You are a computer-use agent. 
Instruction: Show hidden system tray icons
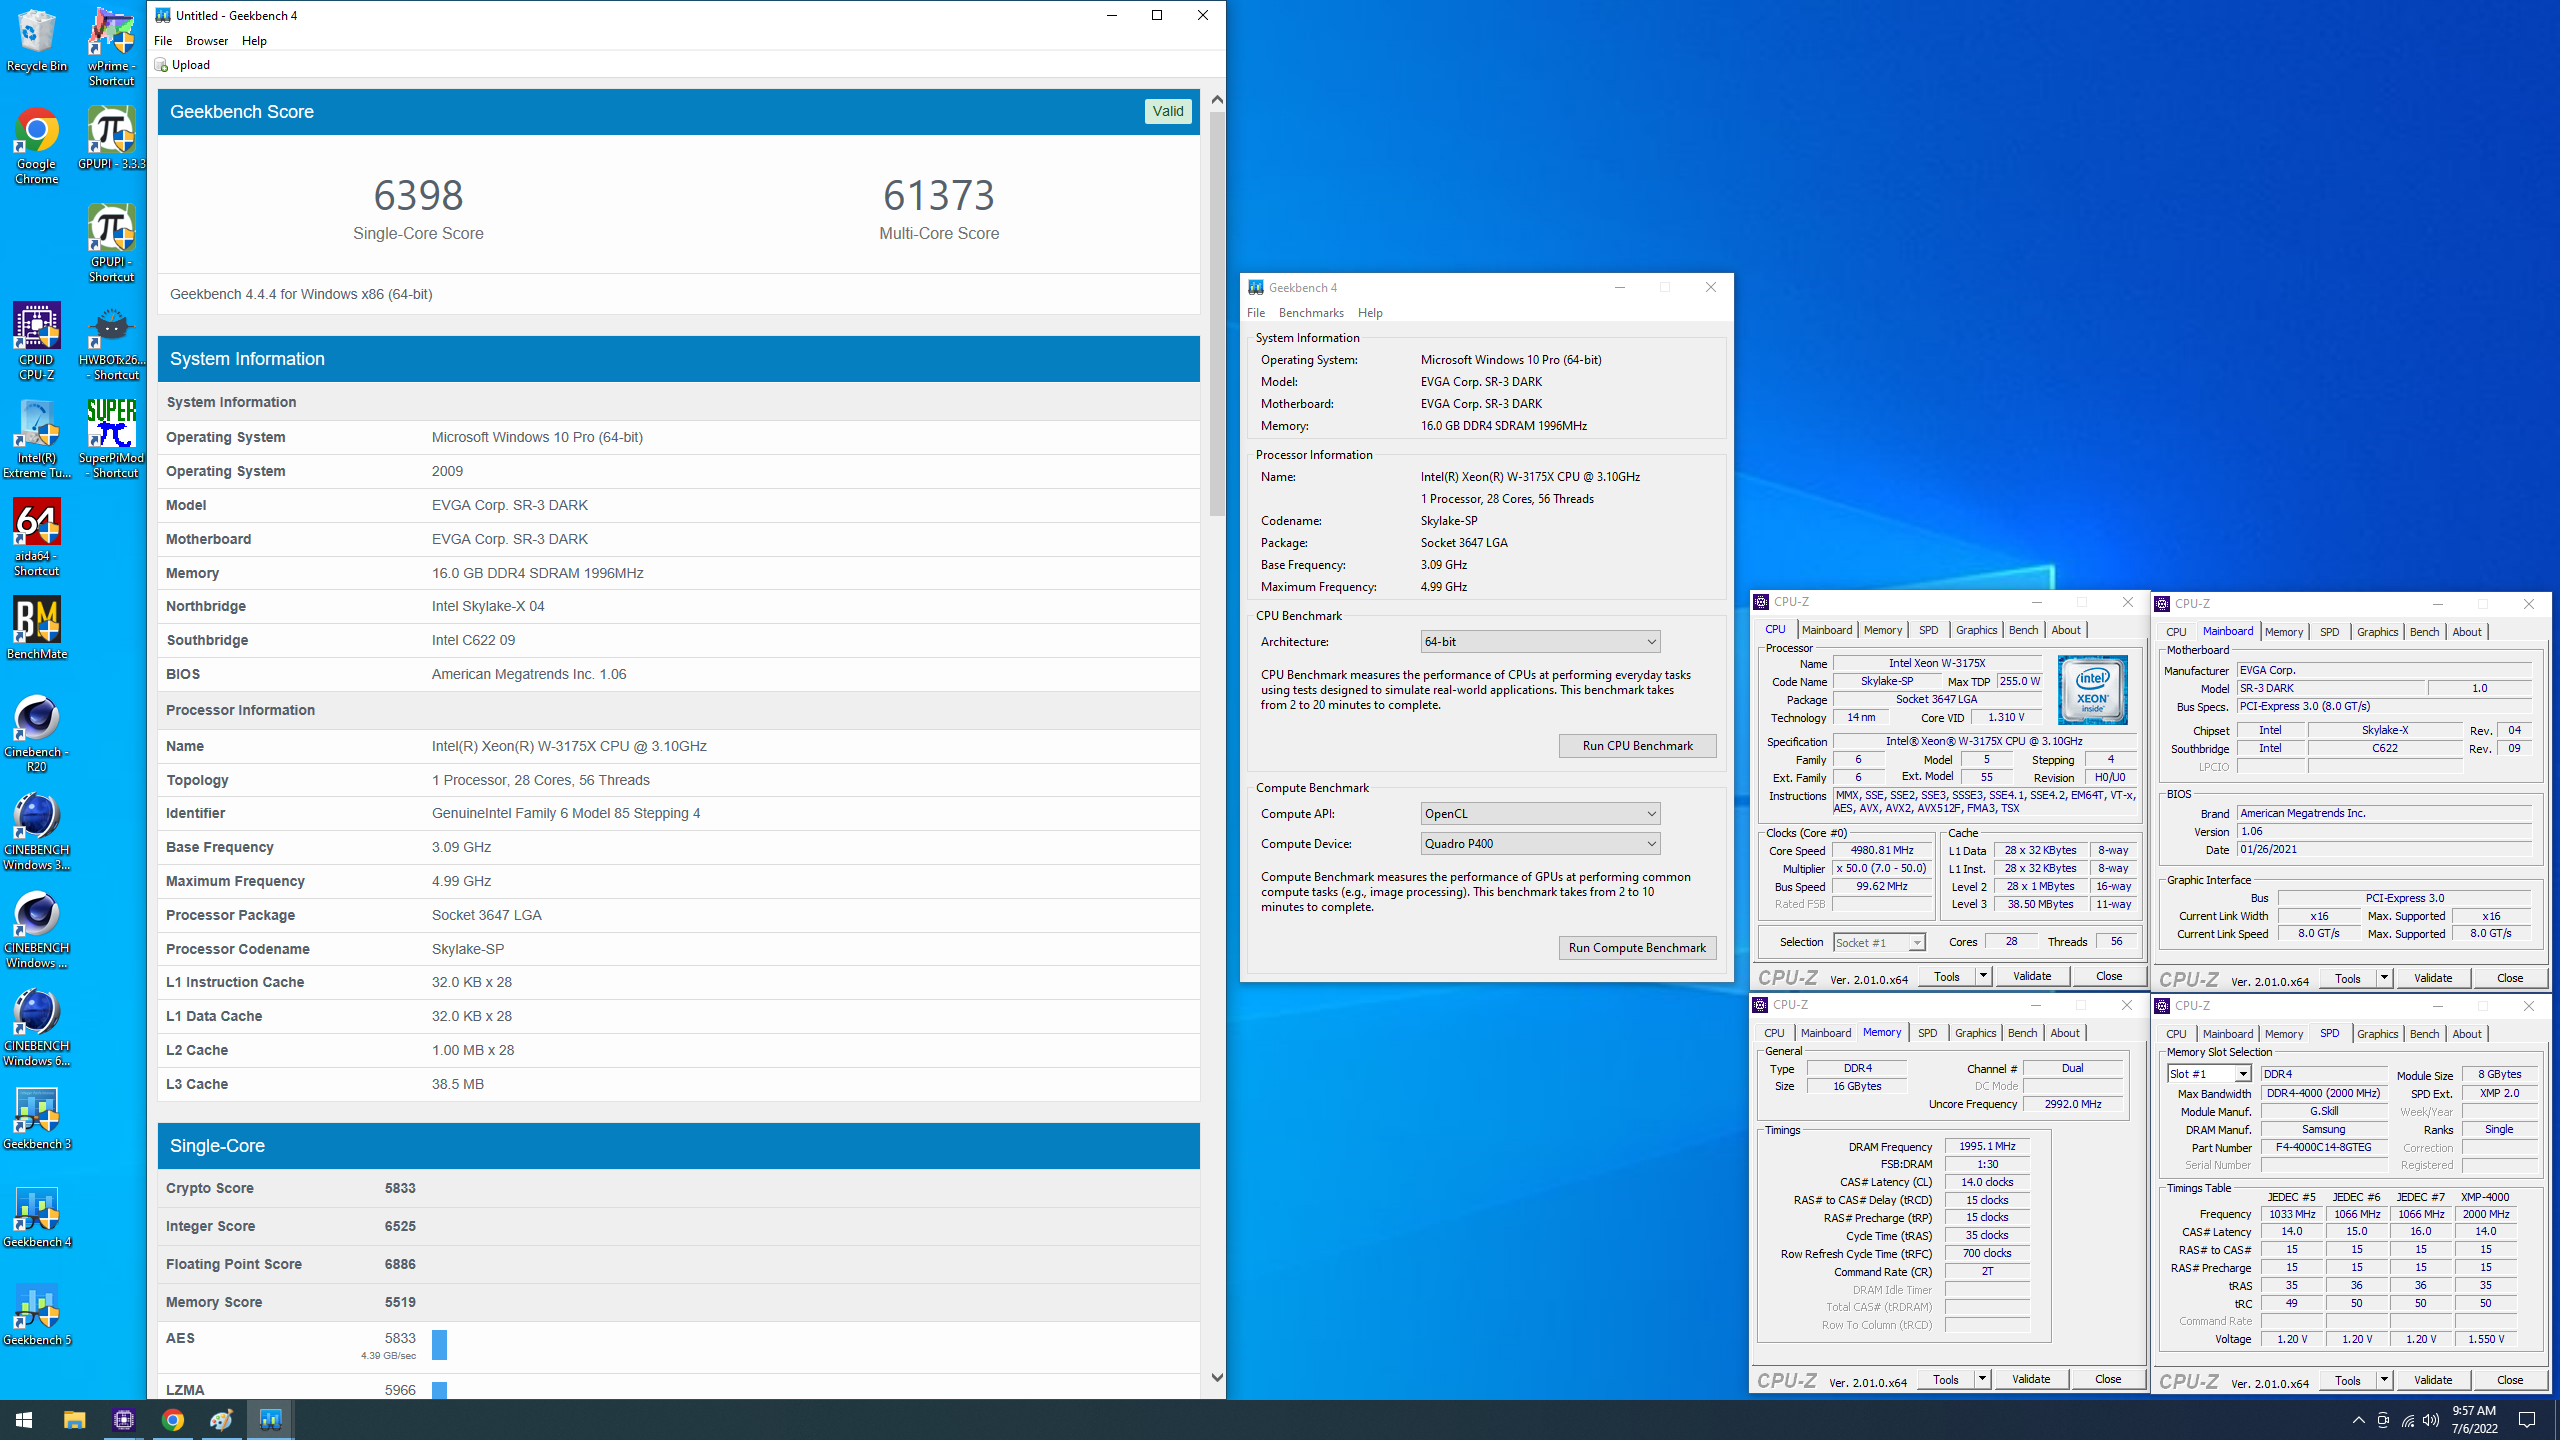(2358, 1420)
